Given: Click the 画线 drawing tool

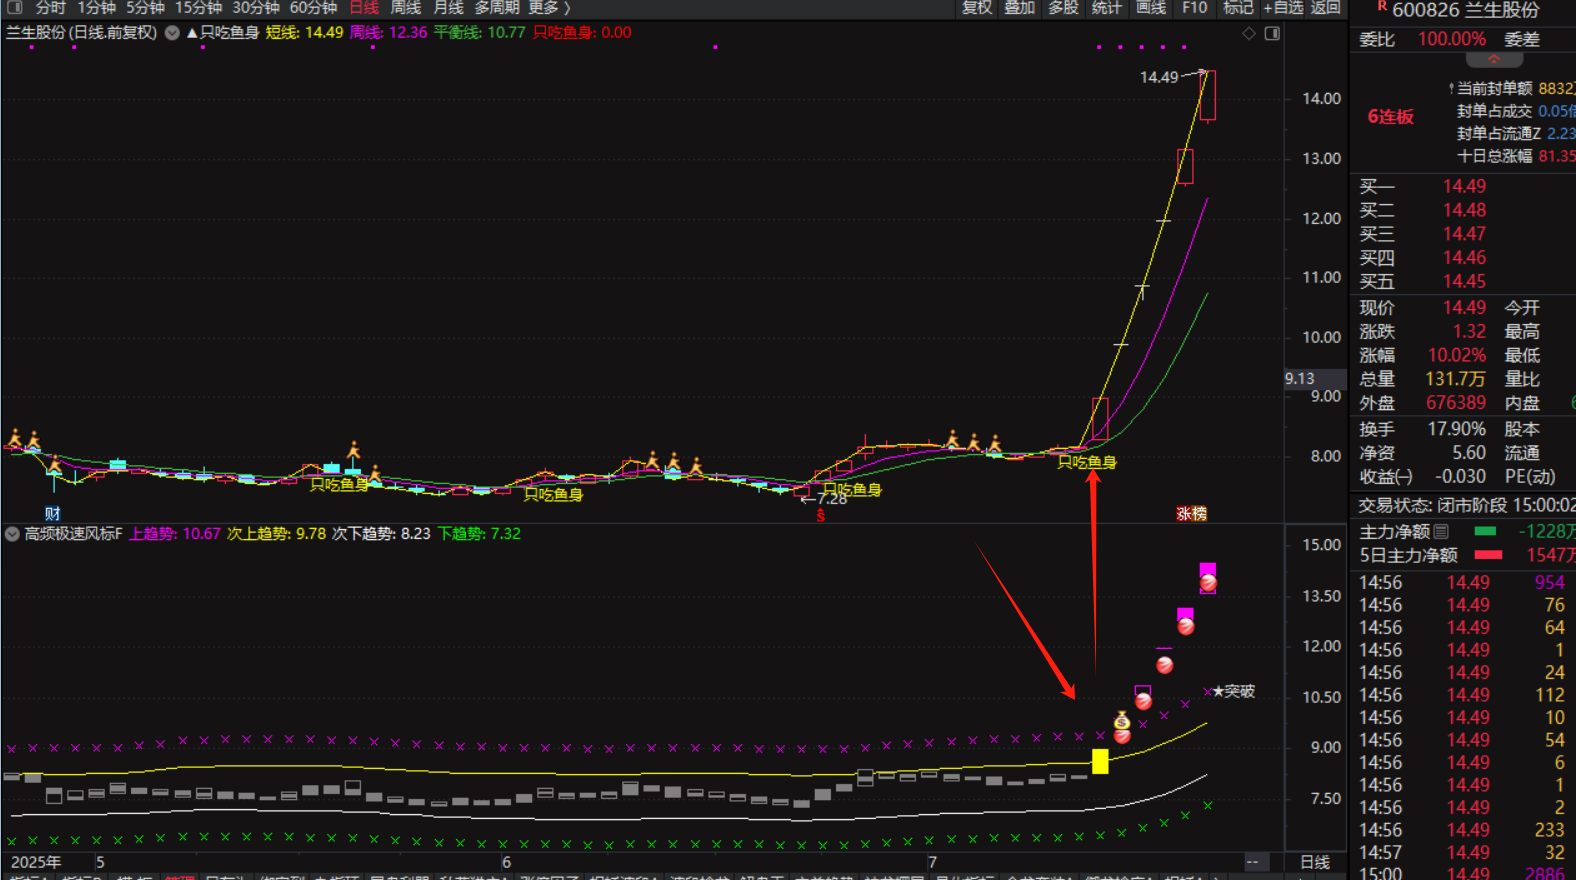Looking at the screenshot, I should click(1150, 7).
